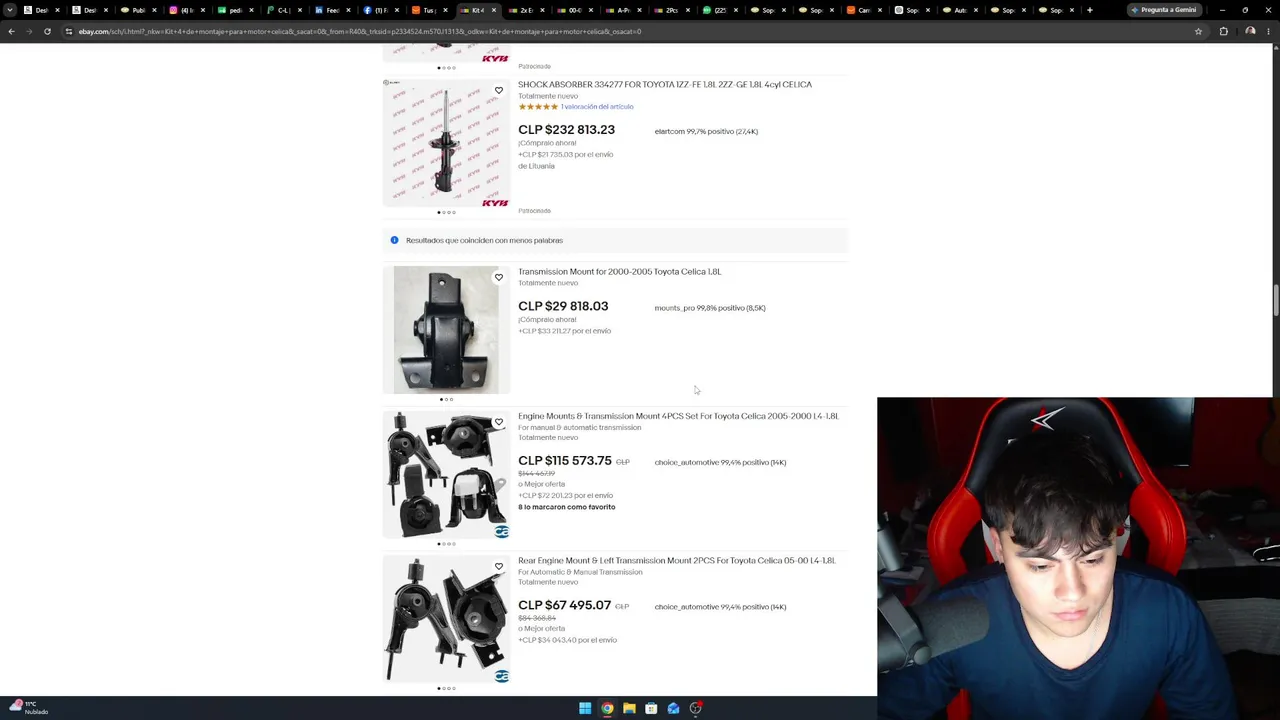This screenshot has width=1280, height=720.
Task: View site information icon in address bar
Action: (68, 31)
